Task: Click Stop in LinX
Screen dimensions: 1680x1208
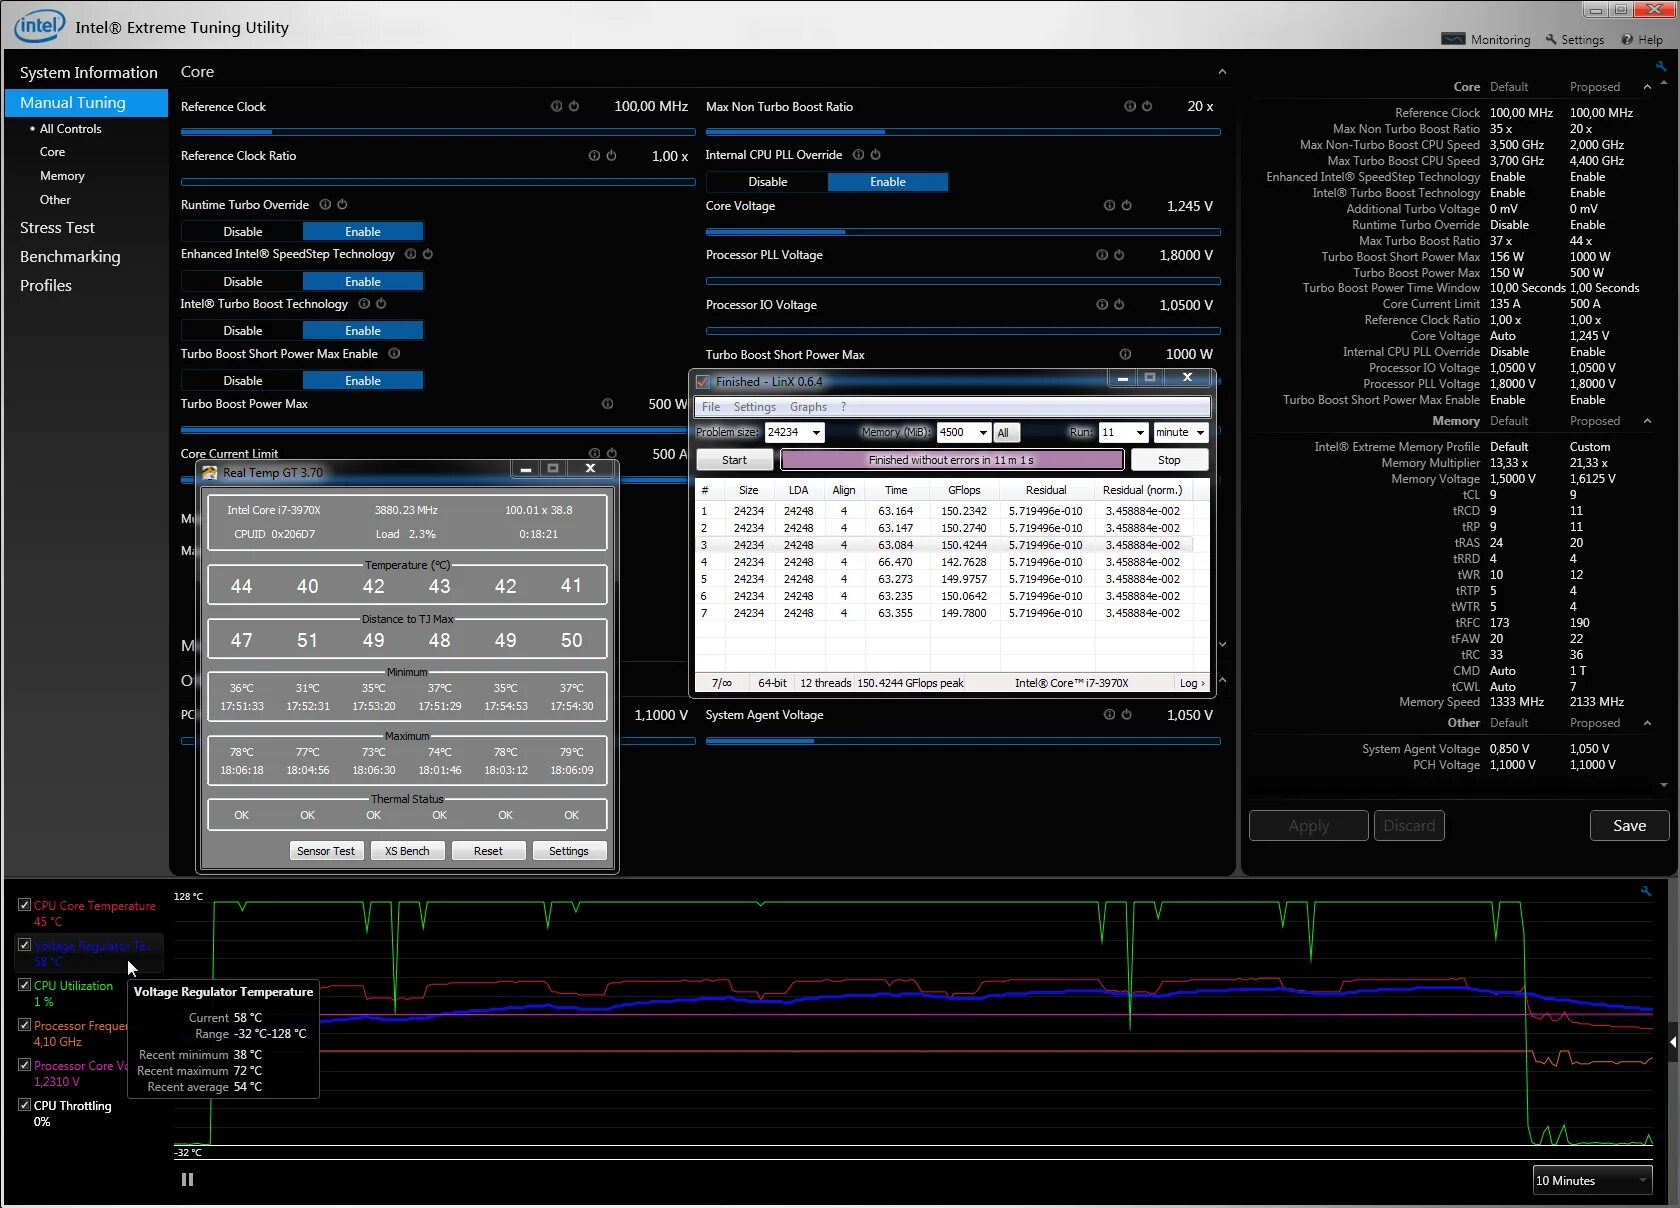Action: pos(1169,460)
